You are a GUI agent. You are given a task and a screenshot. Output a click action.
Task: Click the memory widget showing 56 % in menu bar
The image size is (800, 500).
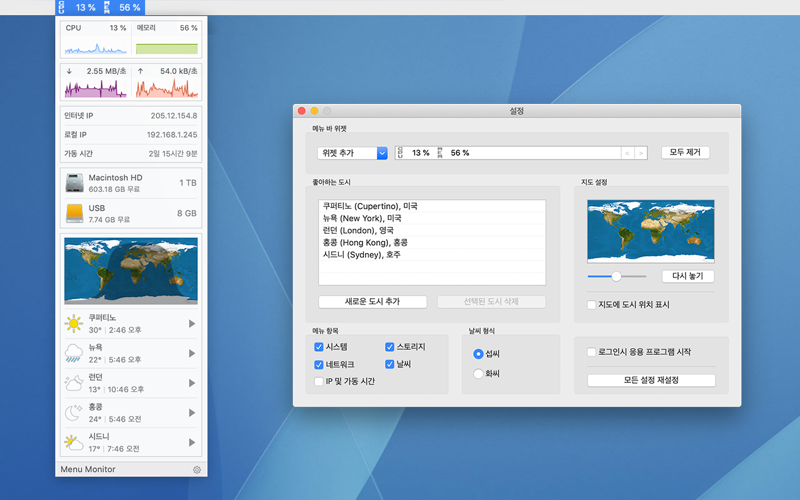(x=122, y=7)
